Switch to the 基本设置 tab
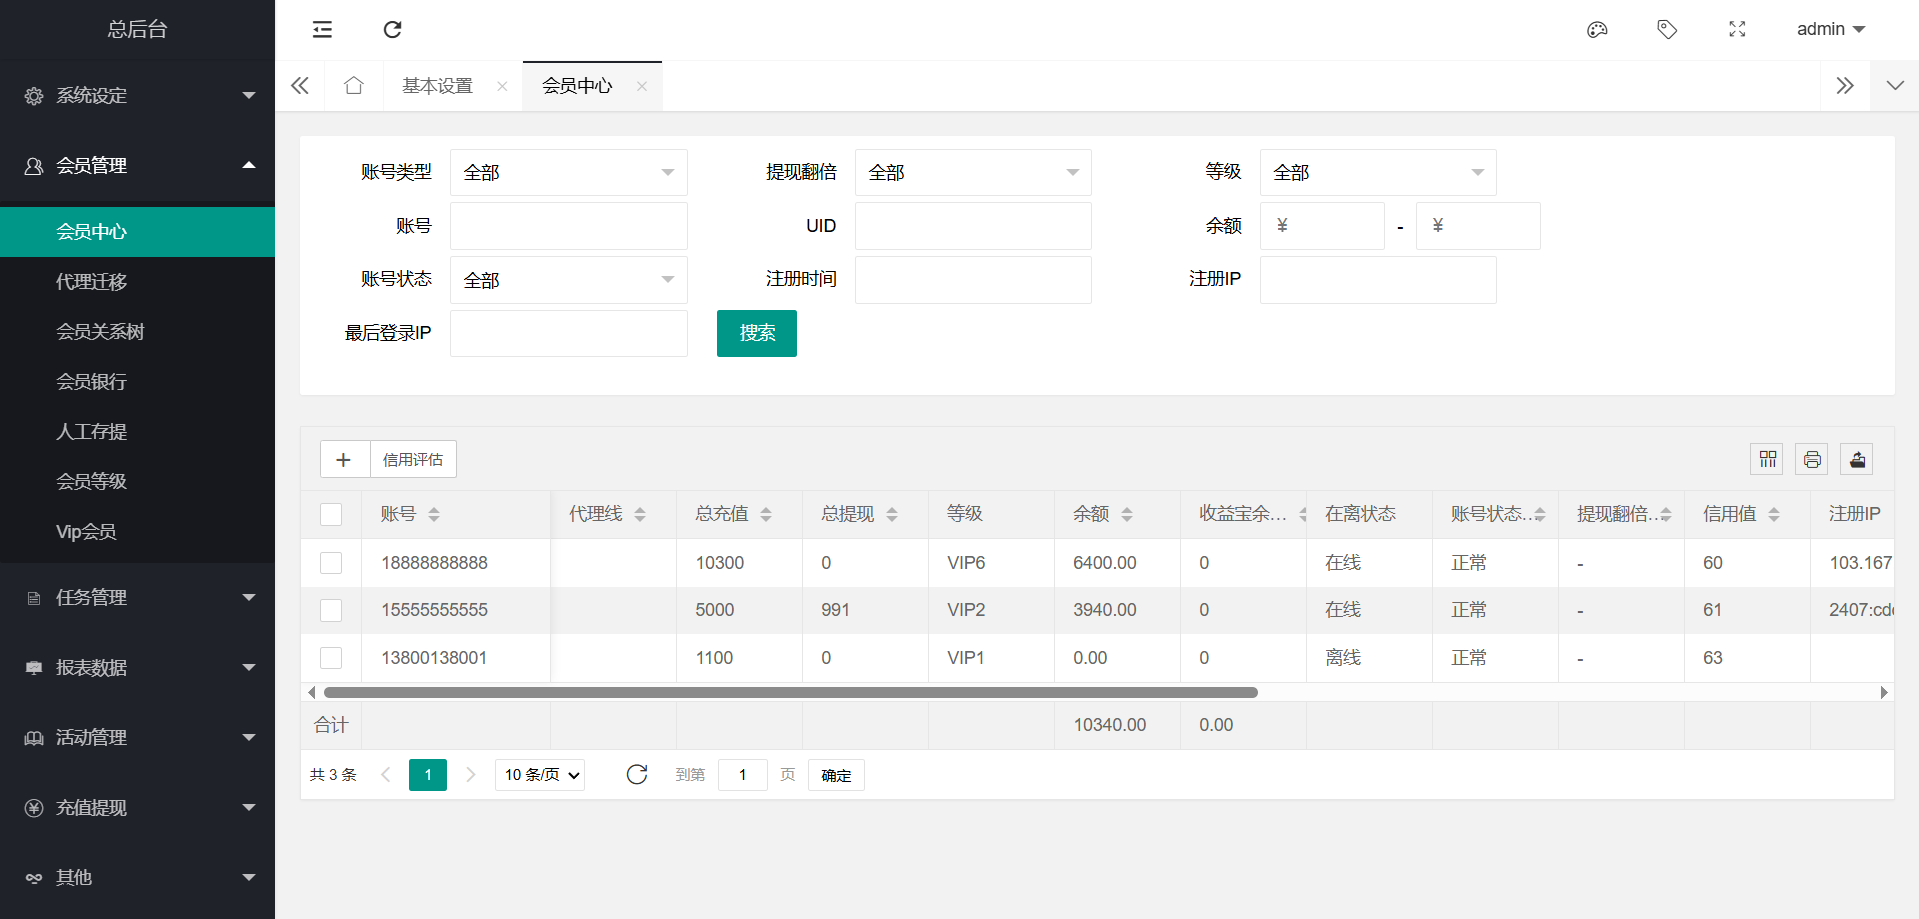Image resolution: width=1919 pixels, height=919 pixels. coord(437,86)
